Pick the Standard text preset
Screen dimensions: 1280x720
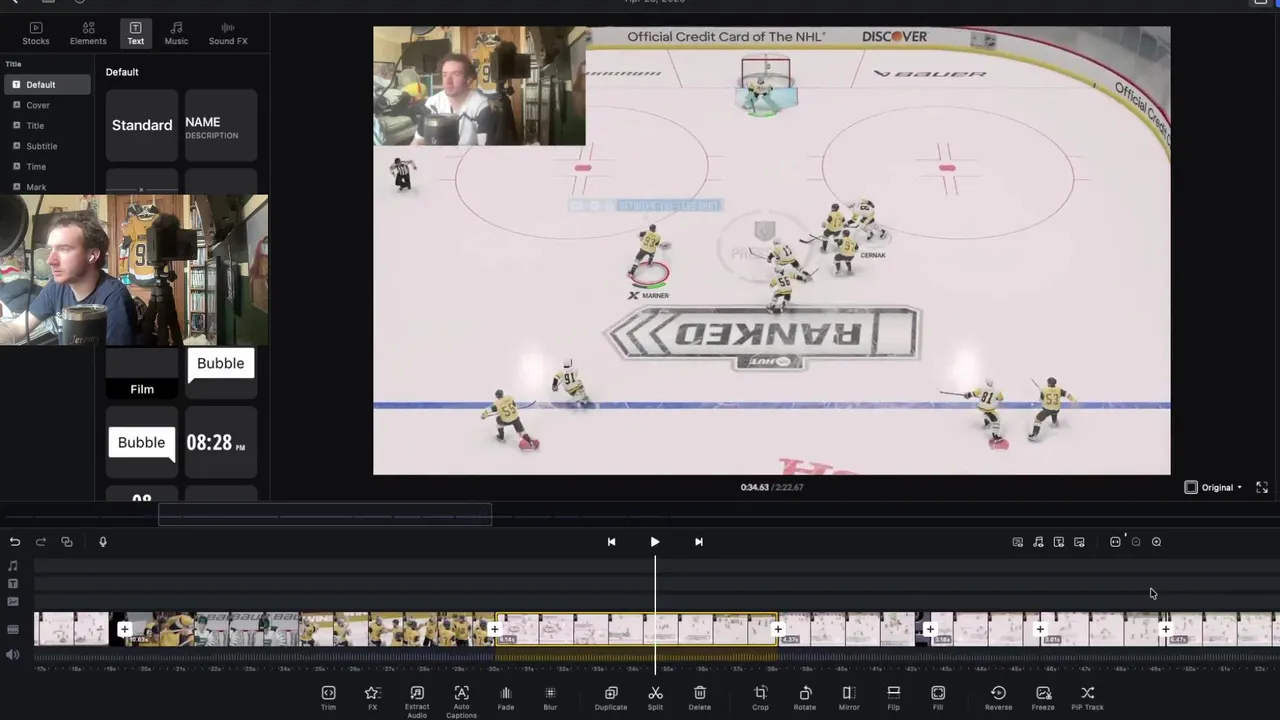[x=142, y=125]
